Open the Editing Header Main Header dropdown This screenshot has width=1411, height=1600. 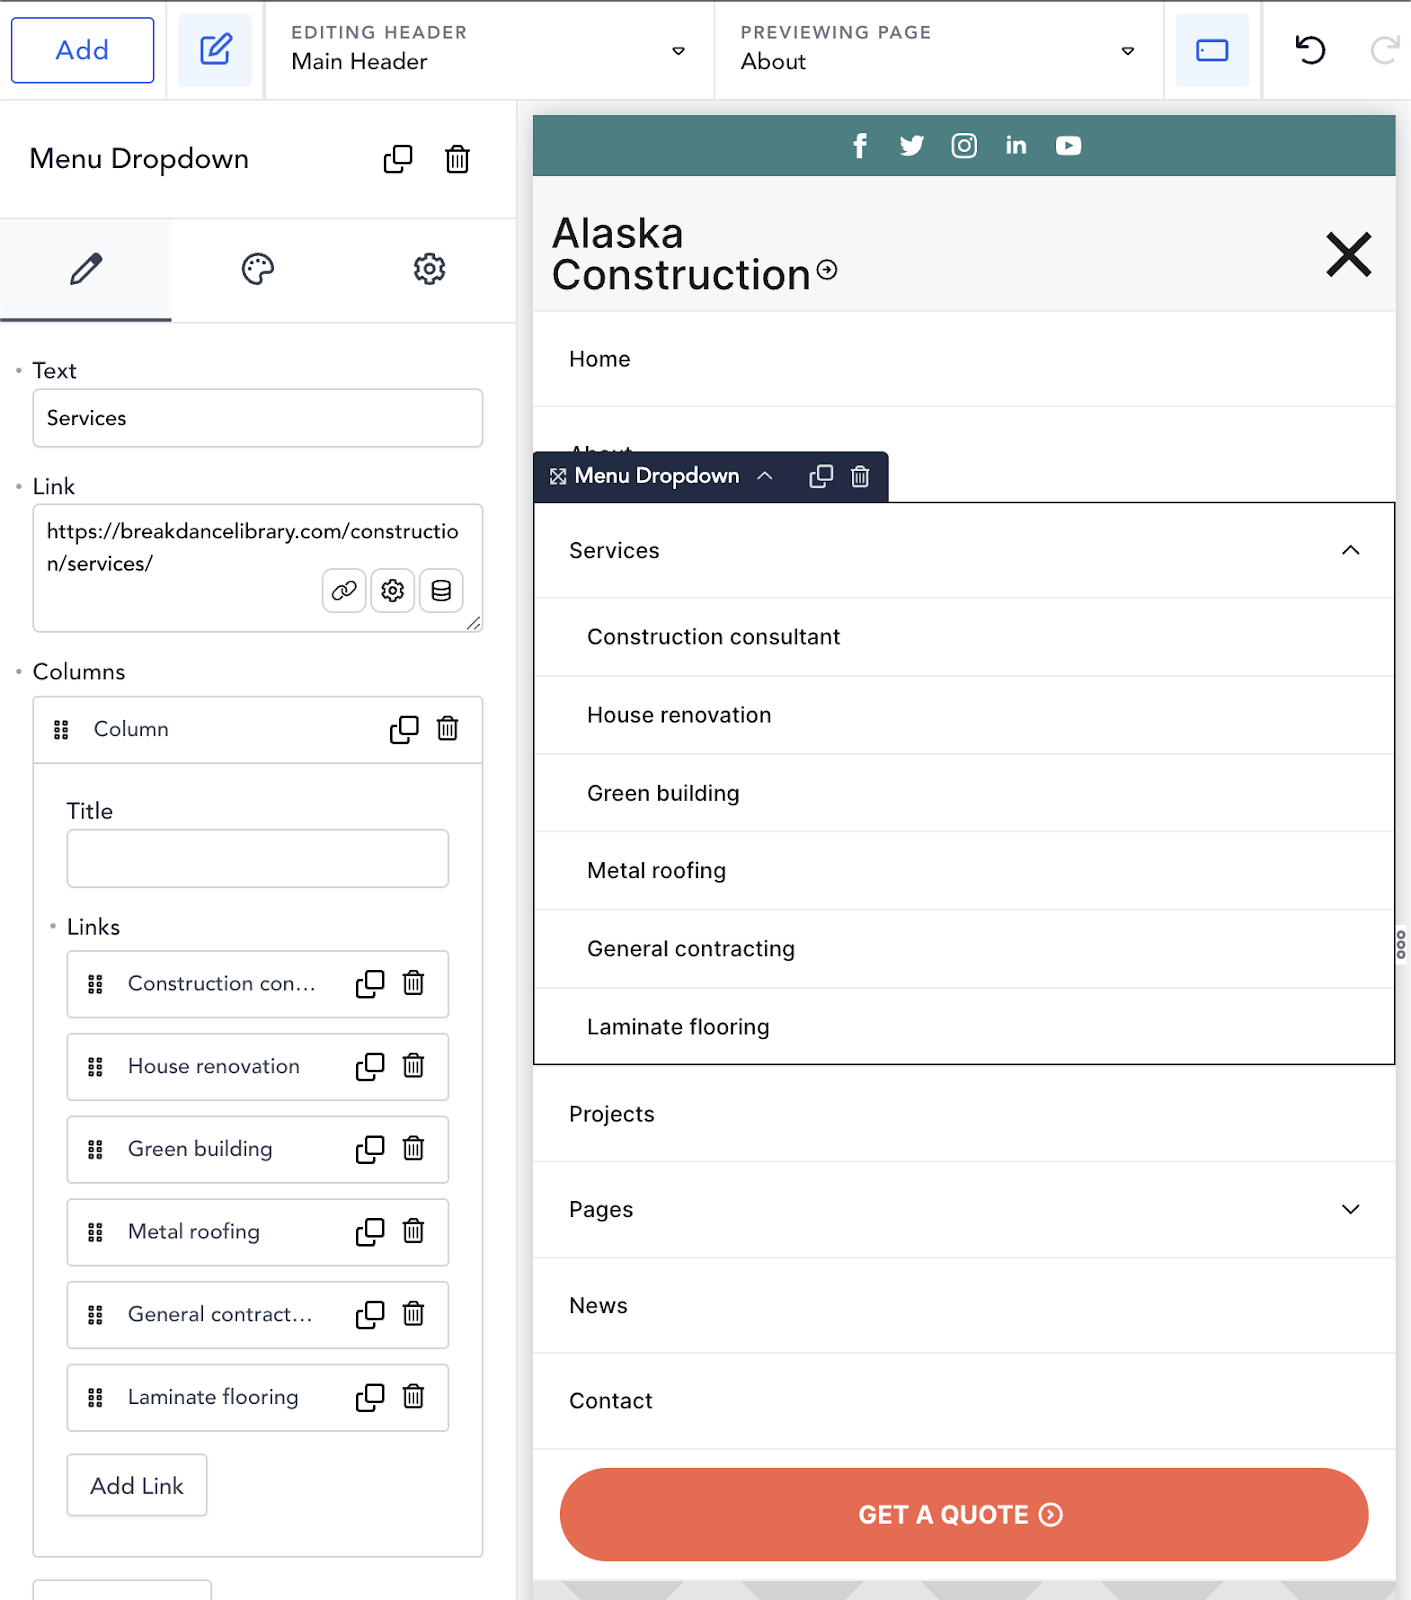point(489,50)
